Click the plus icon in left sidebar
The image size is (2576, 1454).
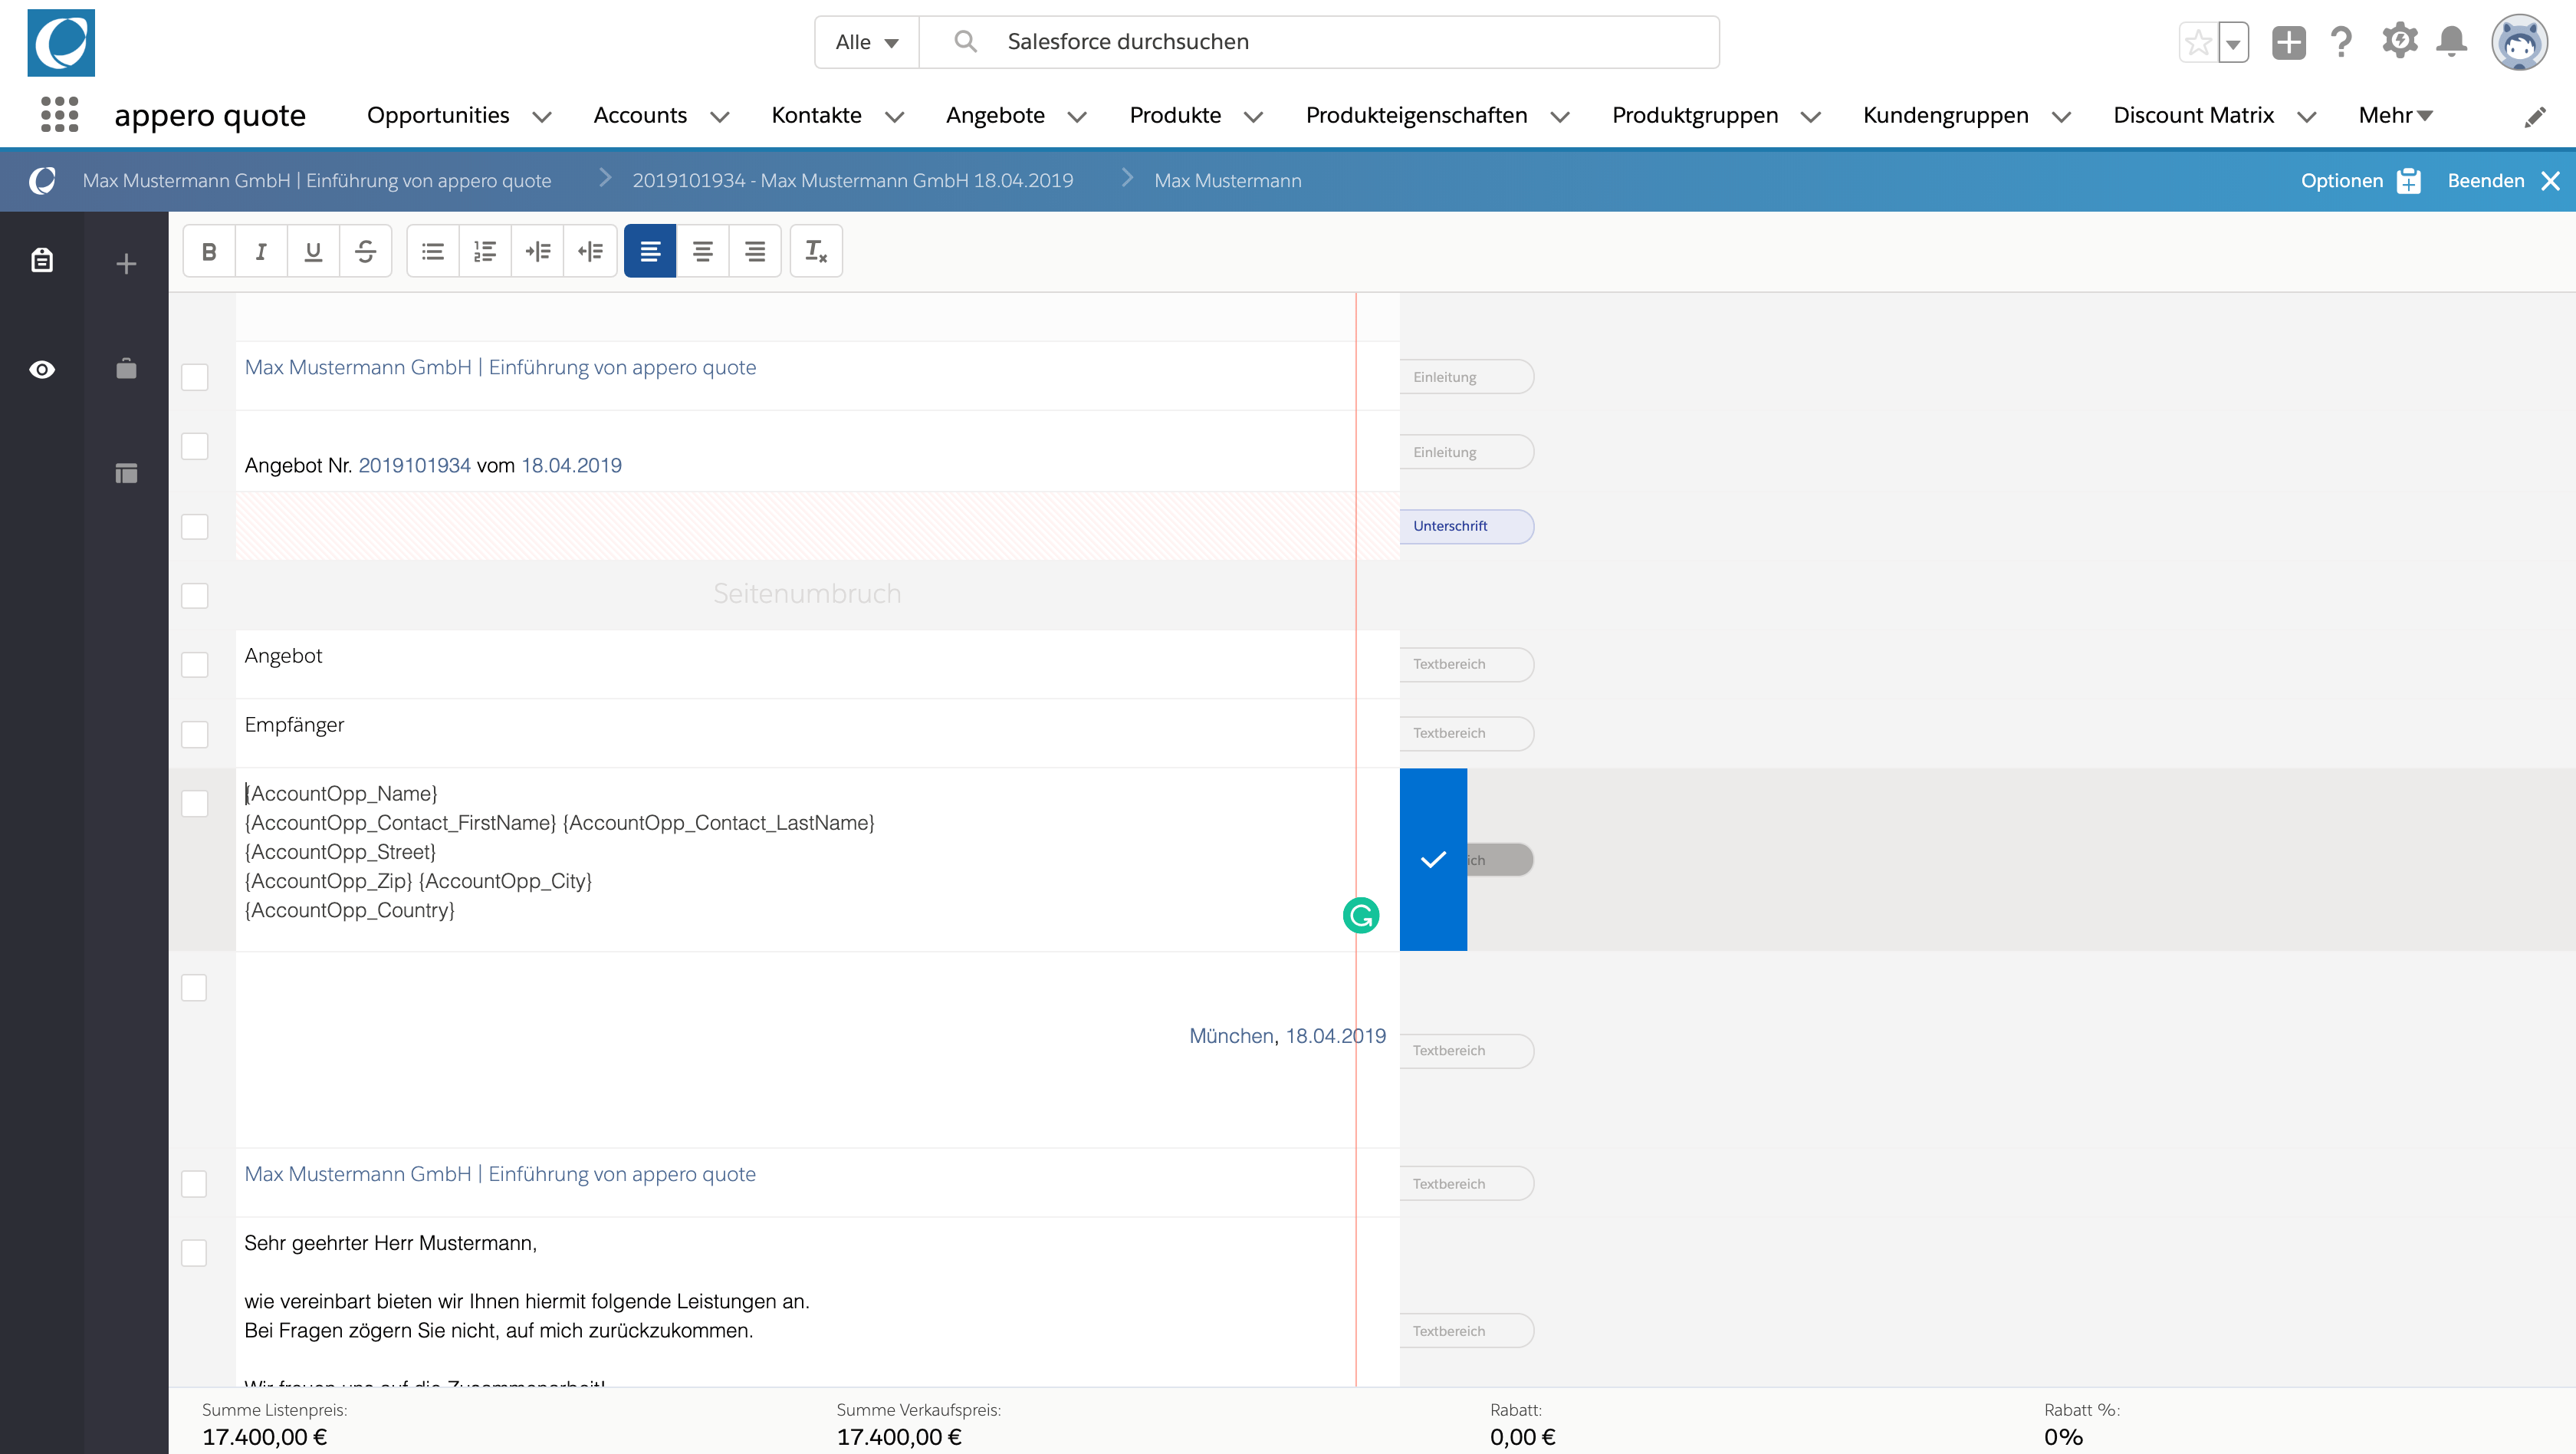(x=126, y=264)
